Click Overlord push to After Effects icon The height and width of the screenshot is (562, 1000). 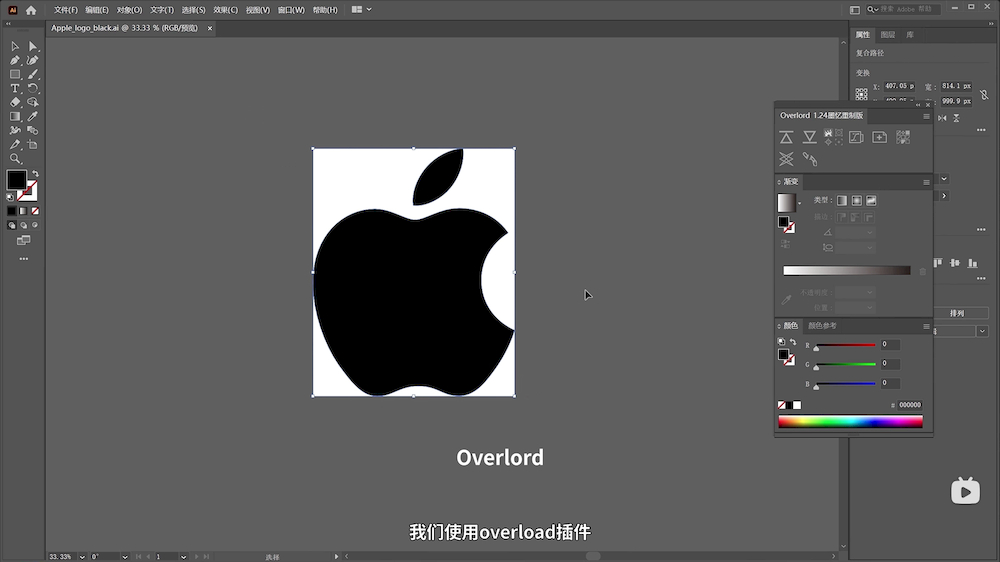786,137
